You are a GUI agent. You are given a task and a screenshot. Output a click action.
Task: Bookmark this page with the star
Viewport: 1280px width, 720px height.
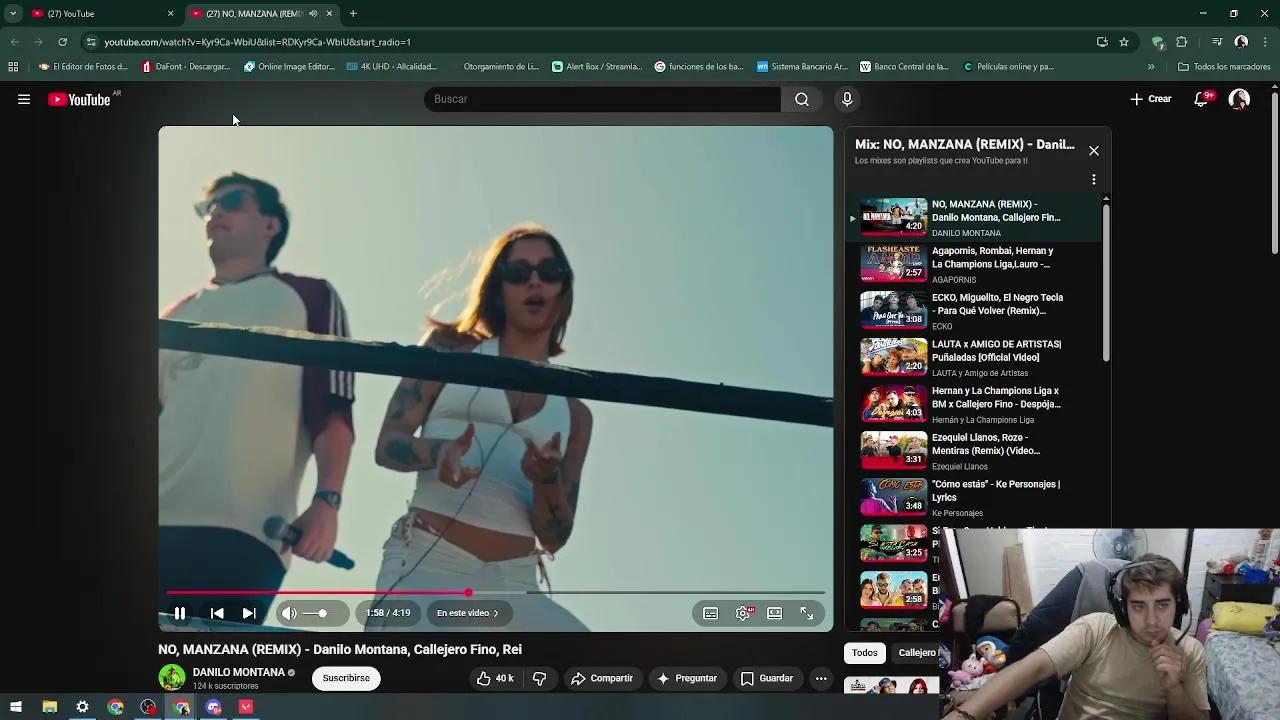pos(1124,42)
